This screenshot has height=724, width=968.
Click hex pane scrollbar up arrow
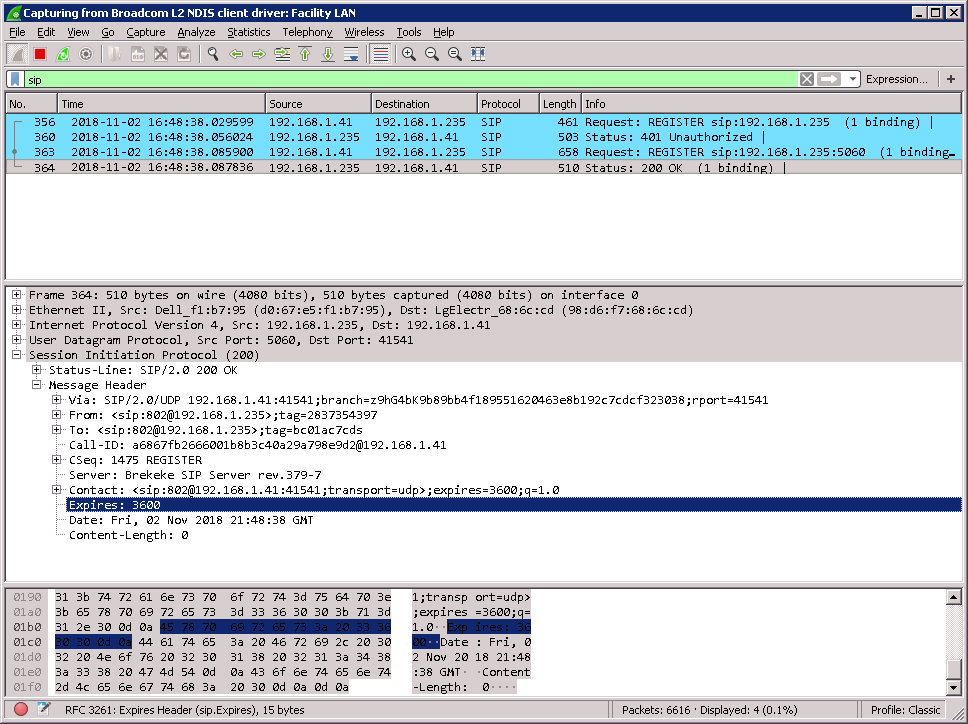953,597
